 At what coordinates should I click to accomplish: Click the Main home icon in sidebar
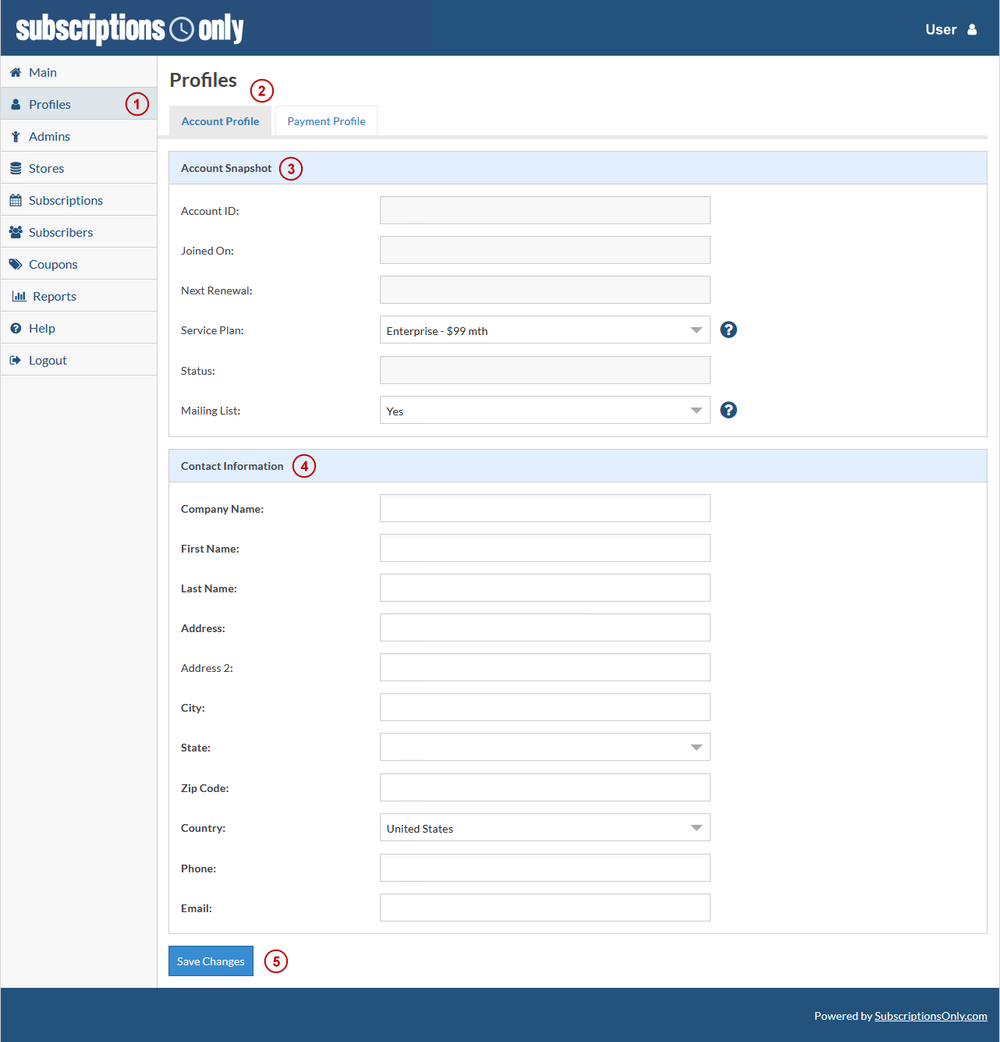tap(15, 72)
